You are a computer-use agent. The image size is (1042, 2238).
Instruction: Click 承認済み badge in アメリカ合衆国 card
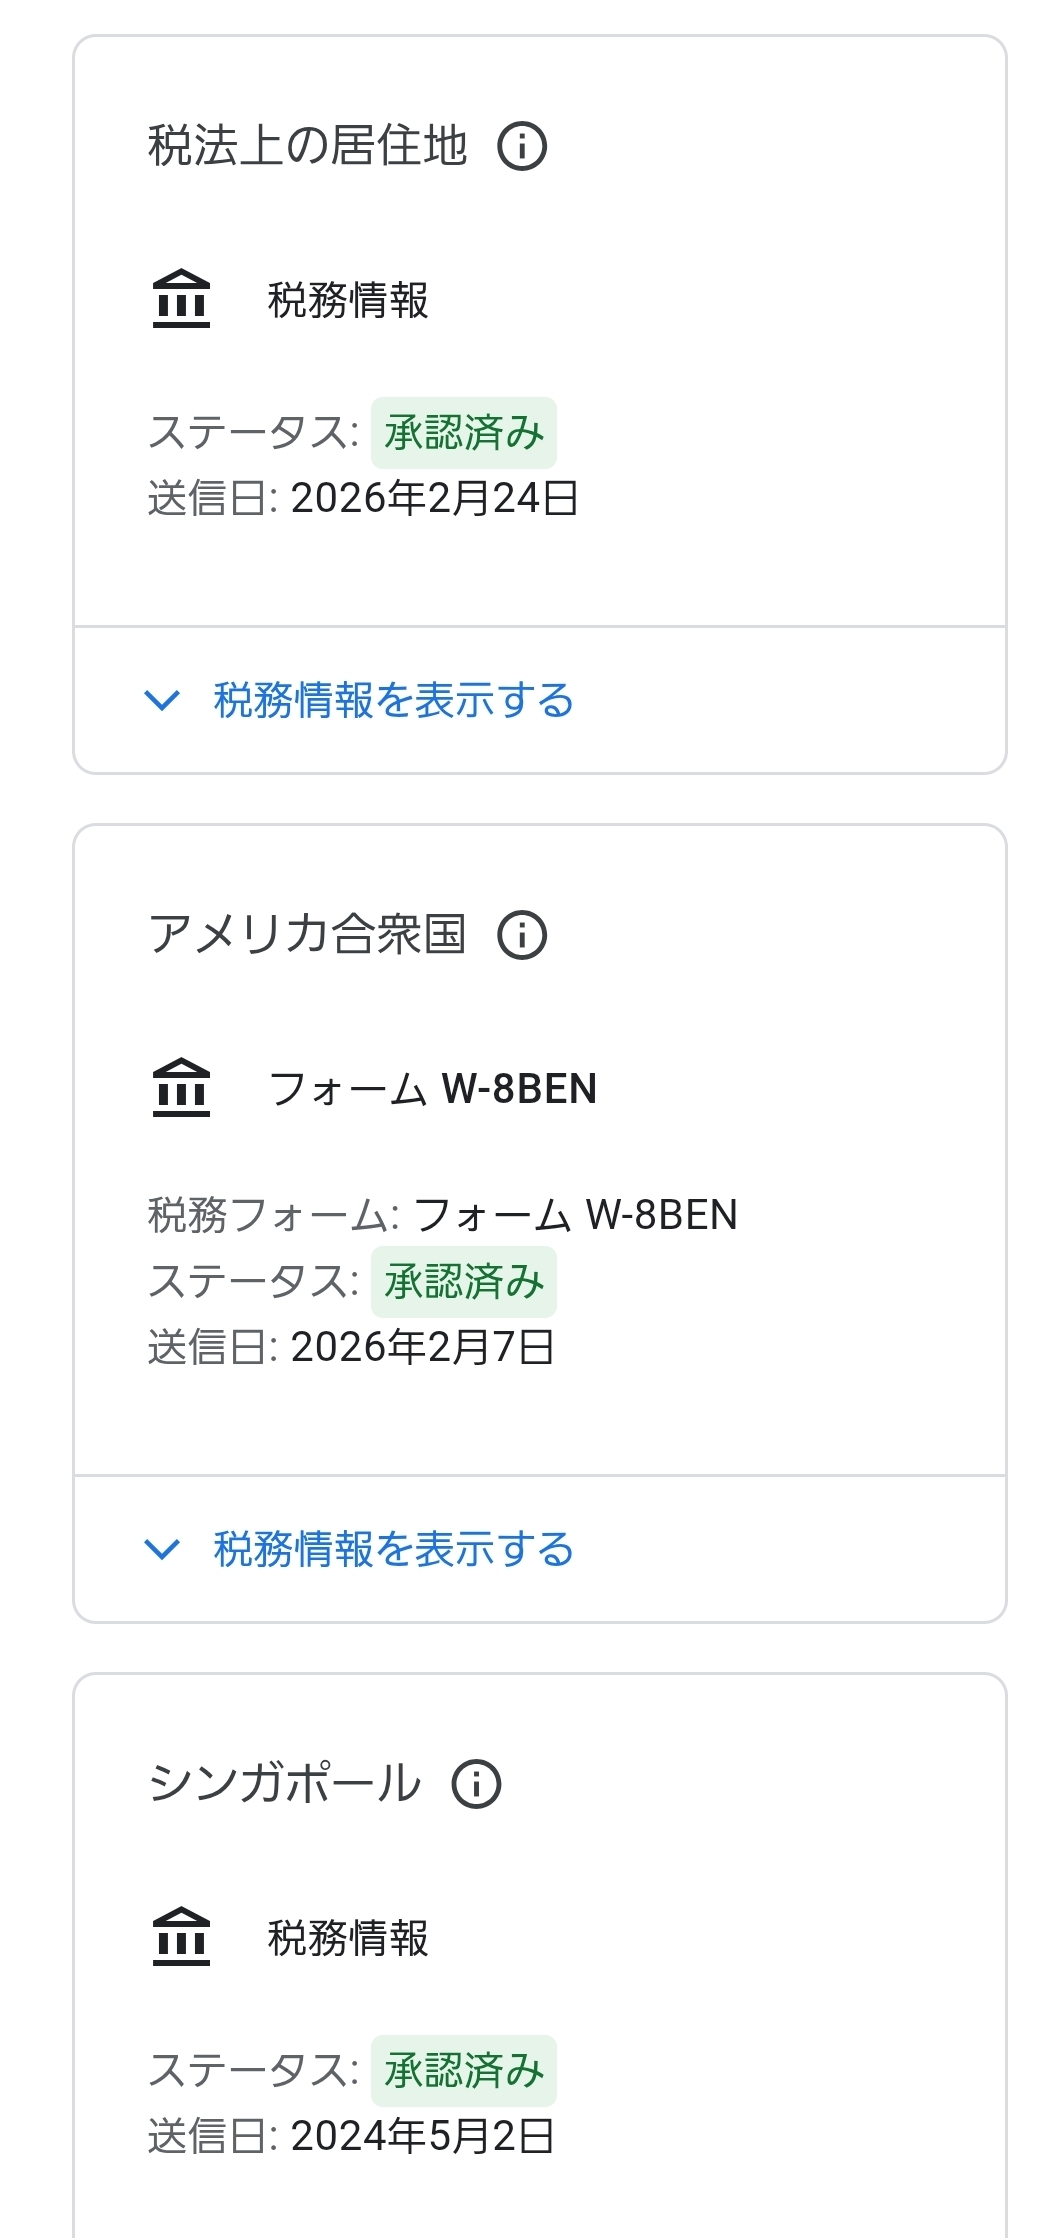click(x=463, y=1282)
